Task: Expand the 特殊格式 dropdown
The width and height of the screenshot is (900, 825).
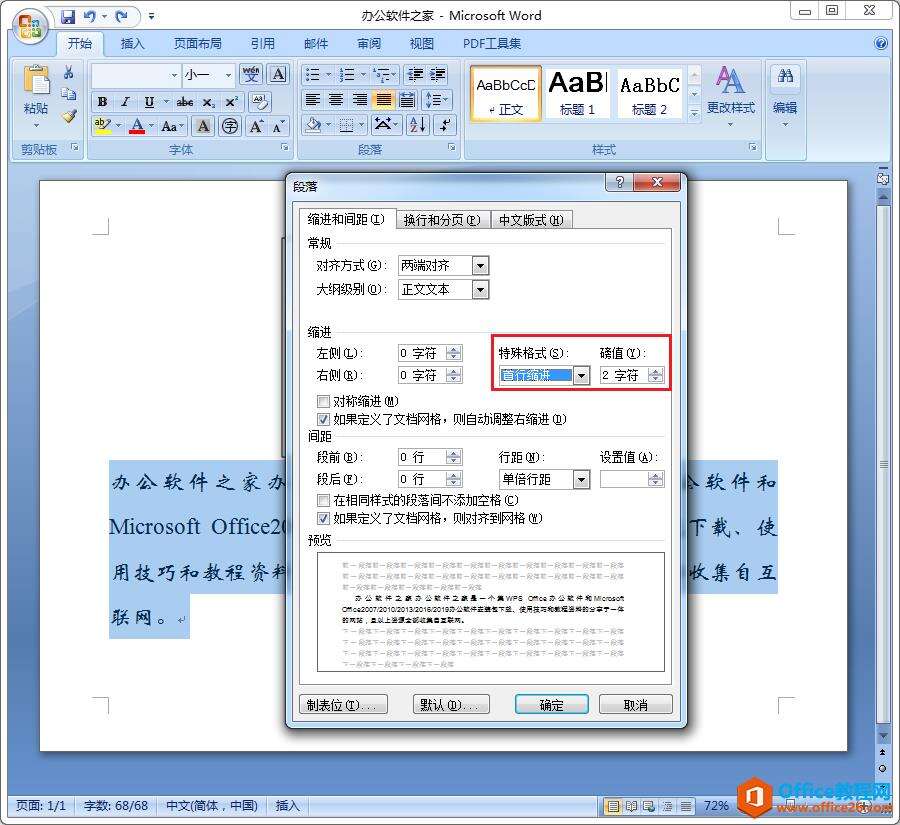Action: (581, 375)
